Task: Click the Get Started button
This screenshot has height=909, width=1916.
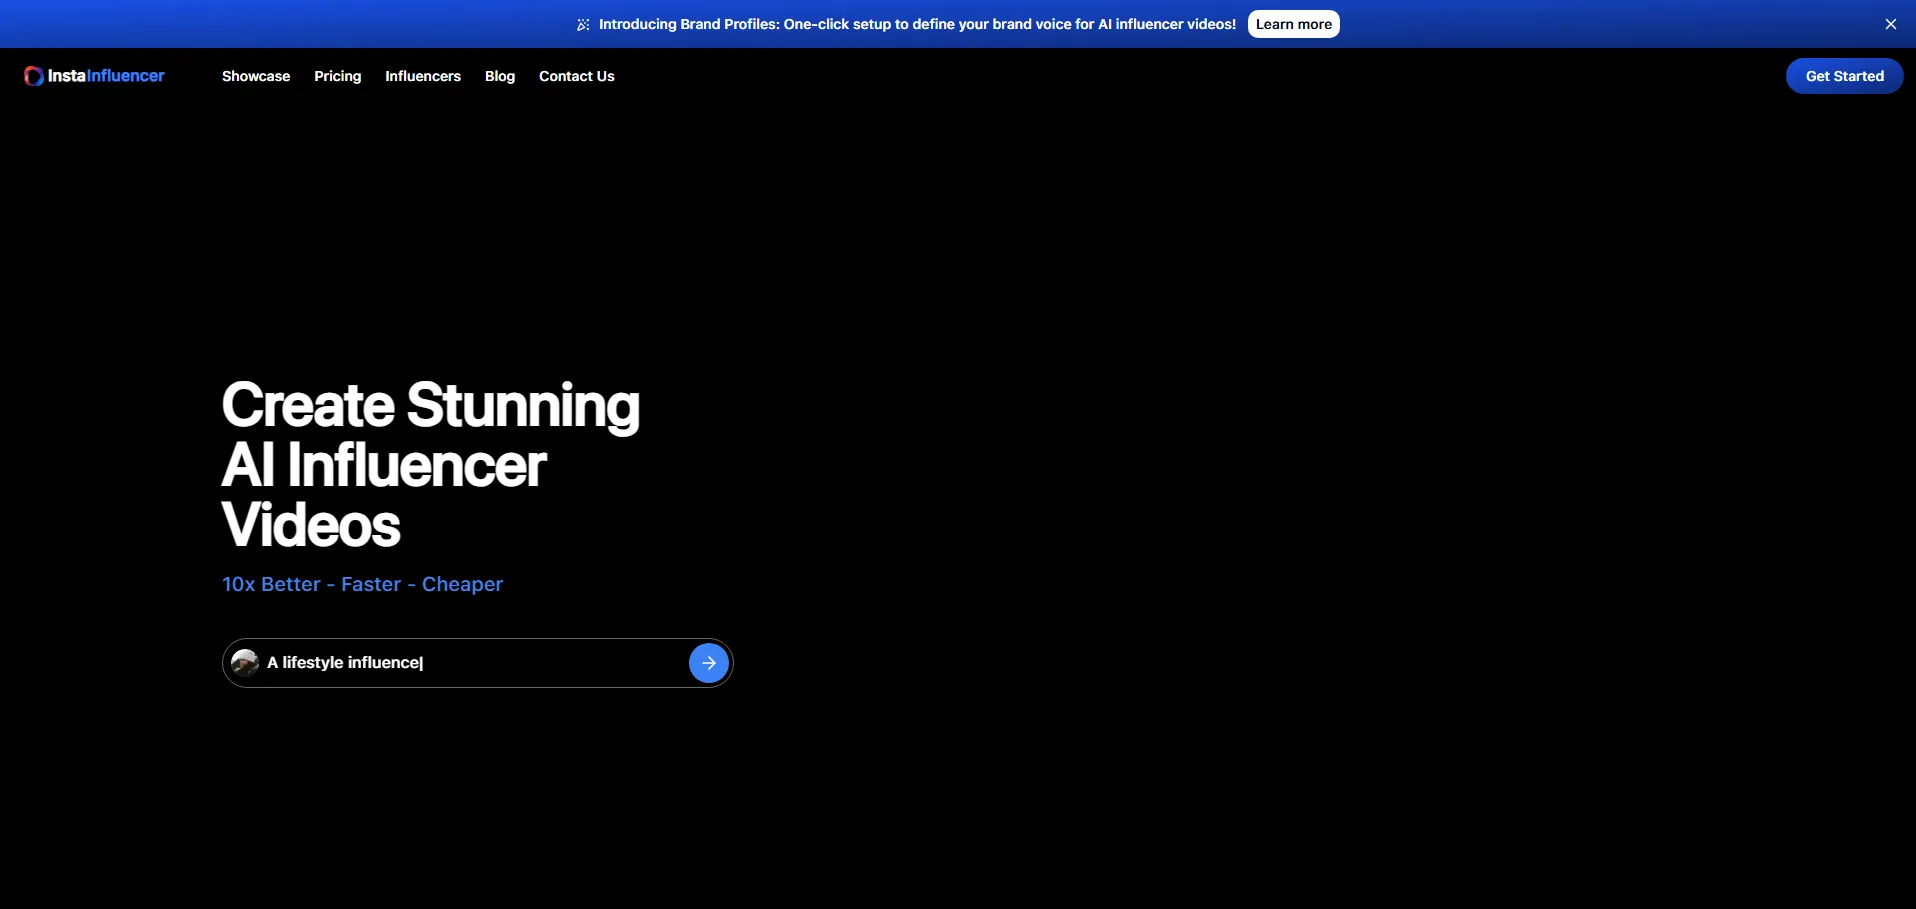Action: (1844, 76)
